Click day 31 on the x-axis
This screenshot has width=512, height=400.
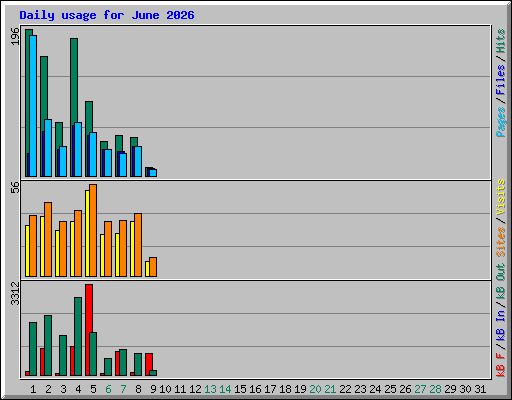pyautogui.click(x=480, y=389)
